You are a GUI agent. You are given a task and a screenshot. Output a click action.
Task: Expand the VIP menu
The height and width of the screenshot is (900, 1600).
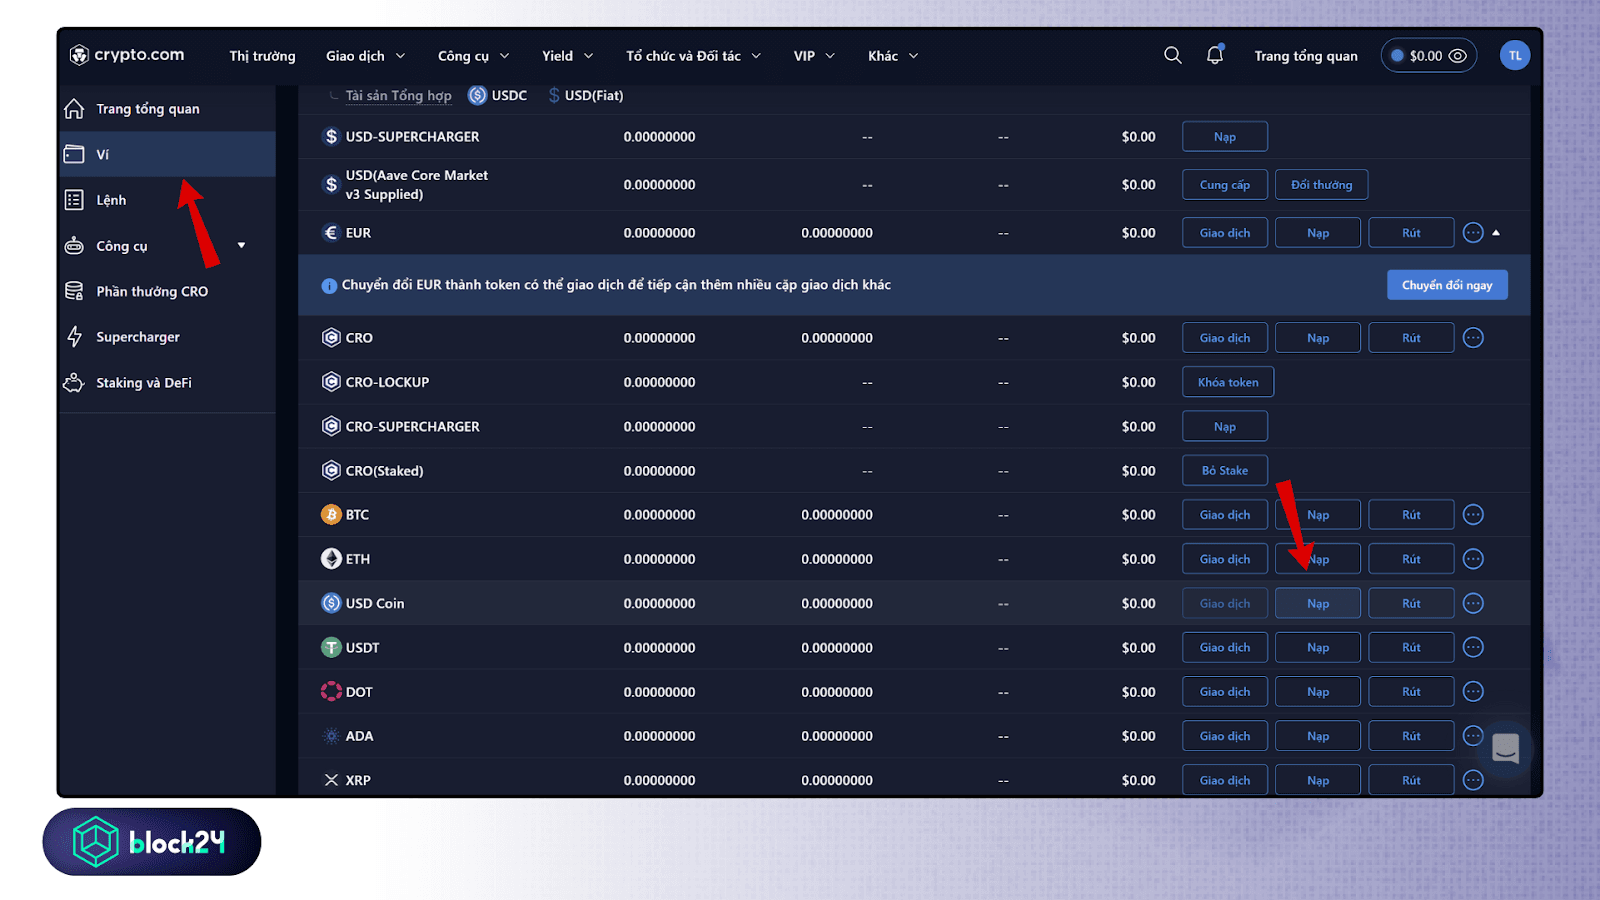point(814,56)
